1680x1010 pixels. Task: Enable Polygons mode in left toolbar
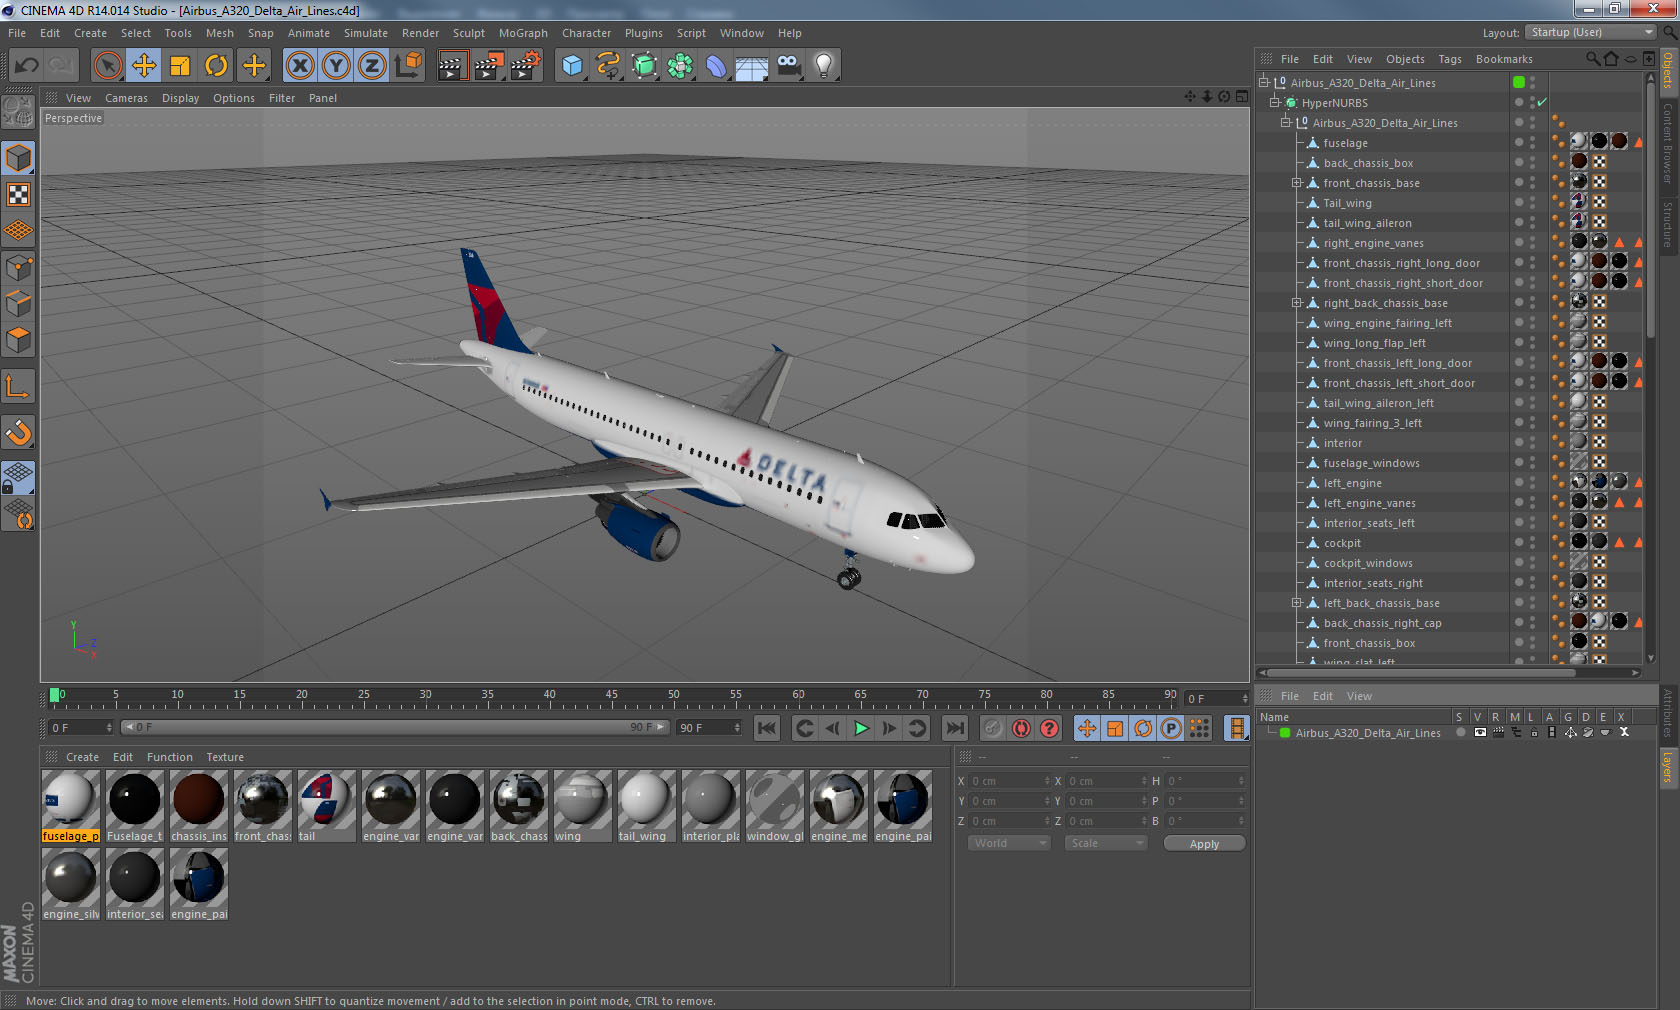click(19, 340)
